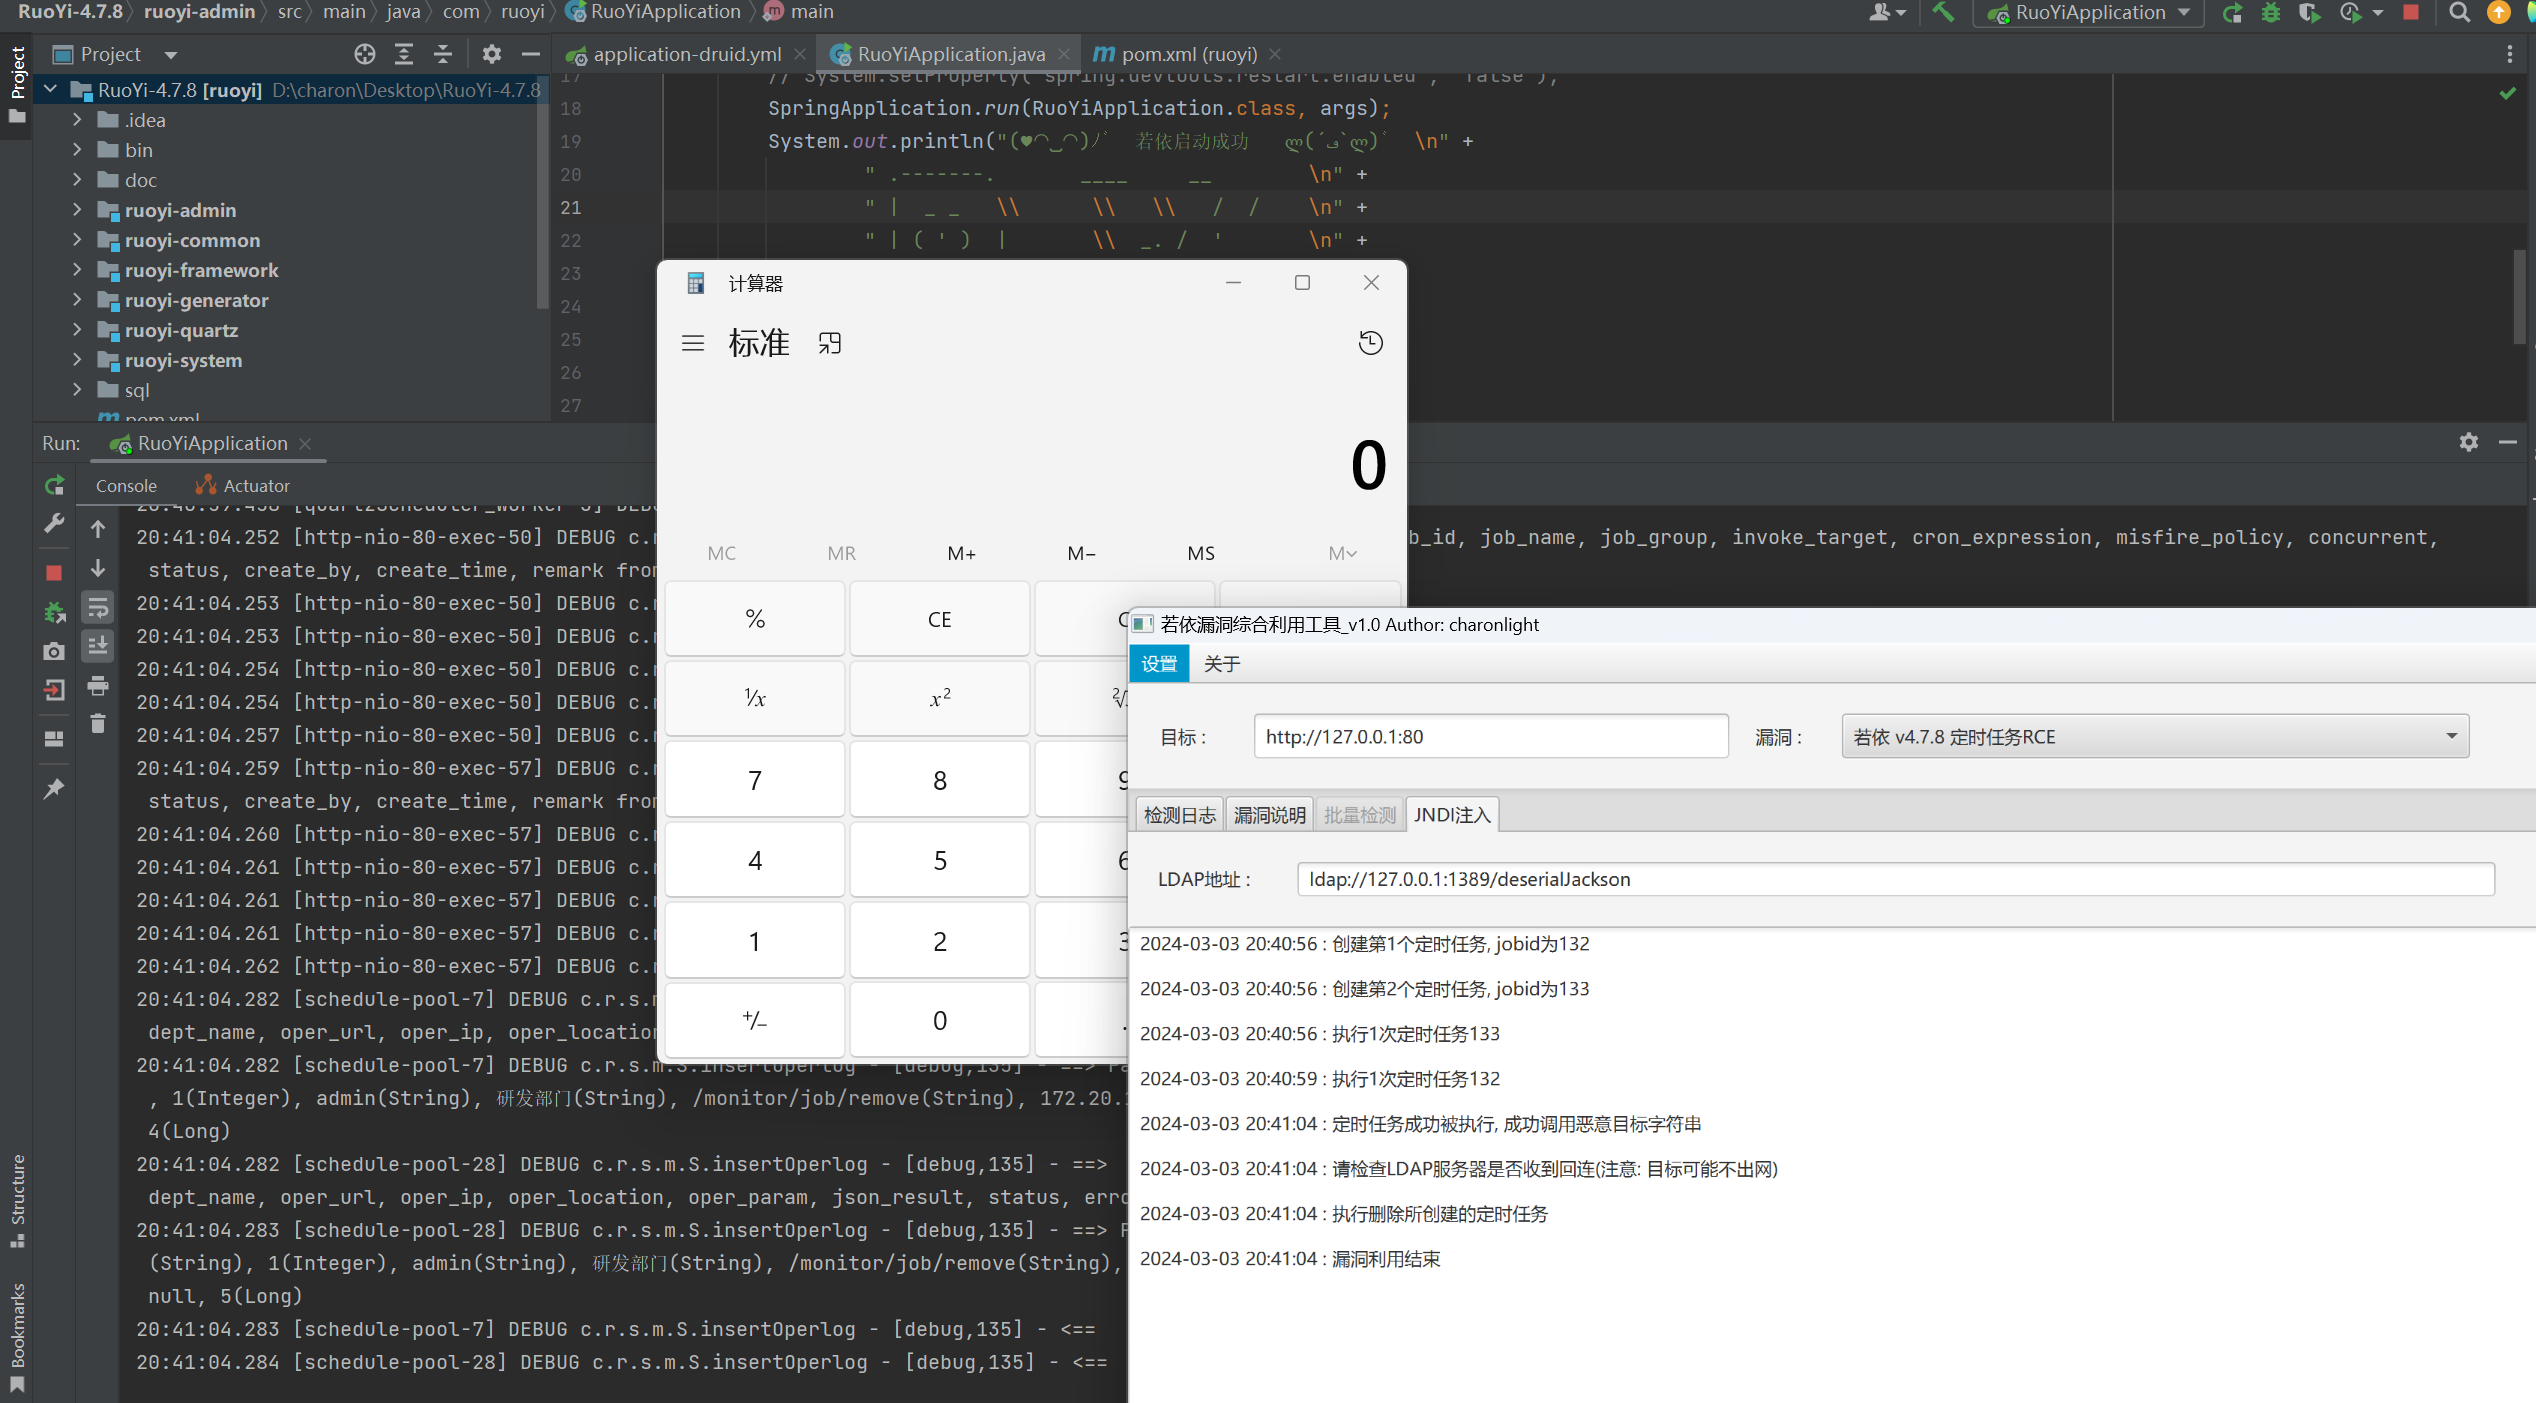This screenshot has width=2536, height=1403.
Task: Toggle scroll to end in the console
Action: pos(98,646)
